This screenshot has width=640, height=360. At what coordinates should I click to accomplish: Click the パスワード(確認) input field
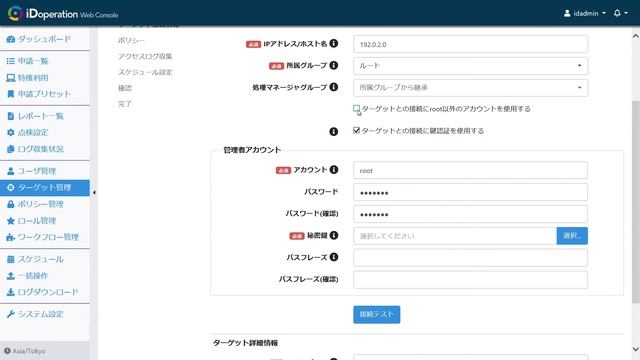[x=470, y=214]
